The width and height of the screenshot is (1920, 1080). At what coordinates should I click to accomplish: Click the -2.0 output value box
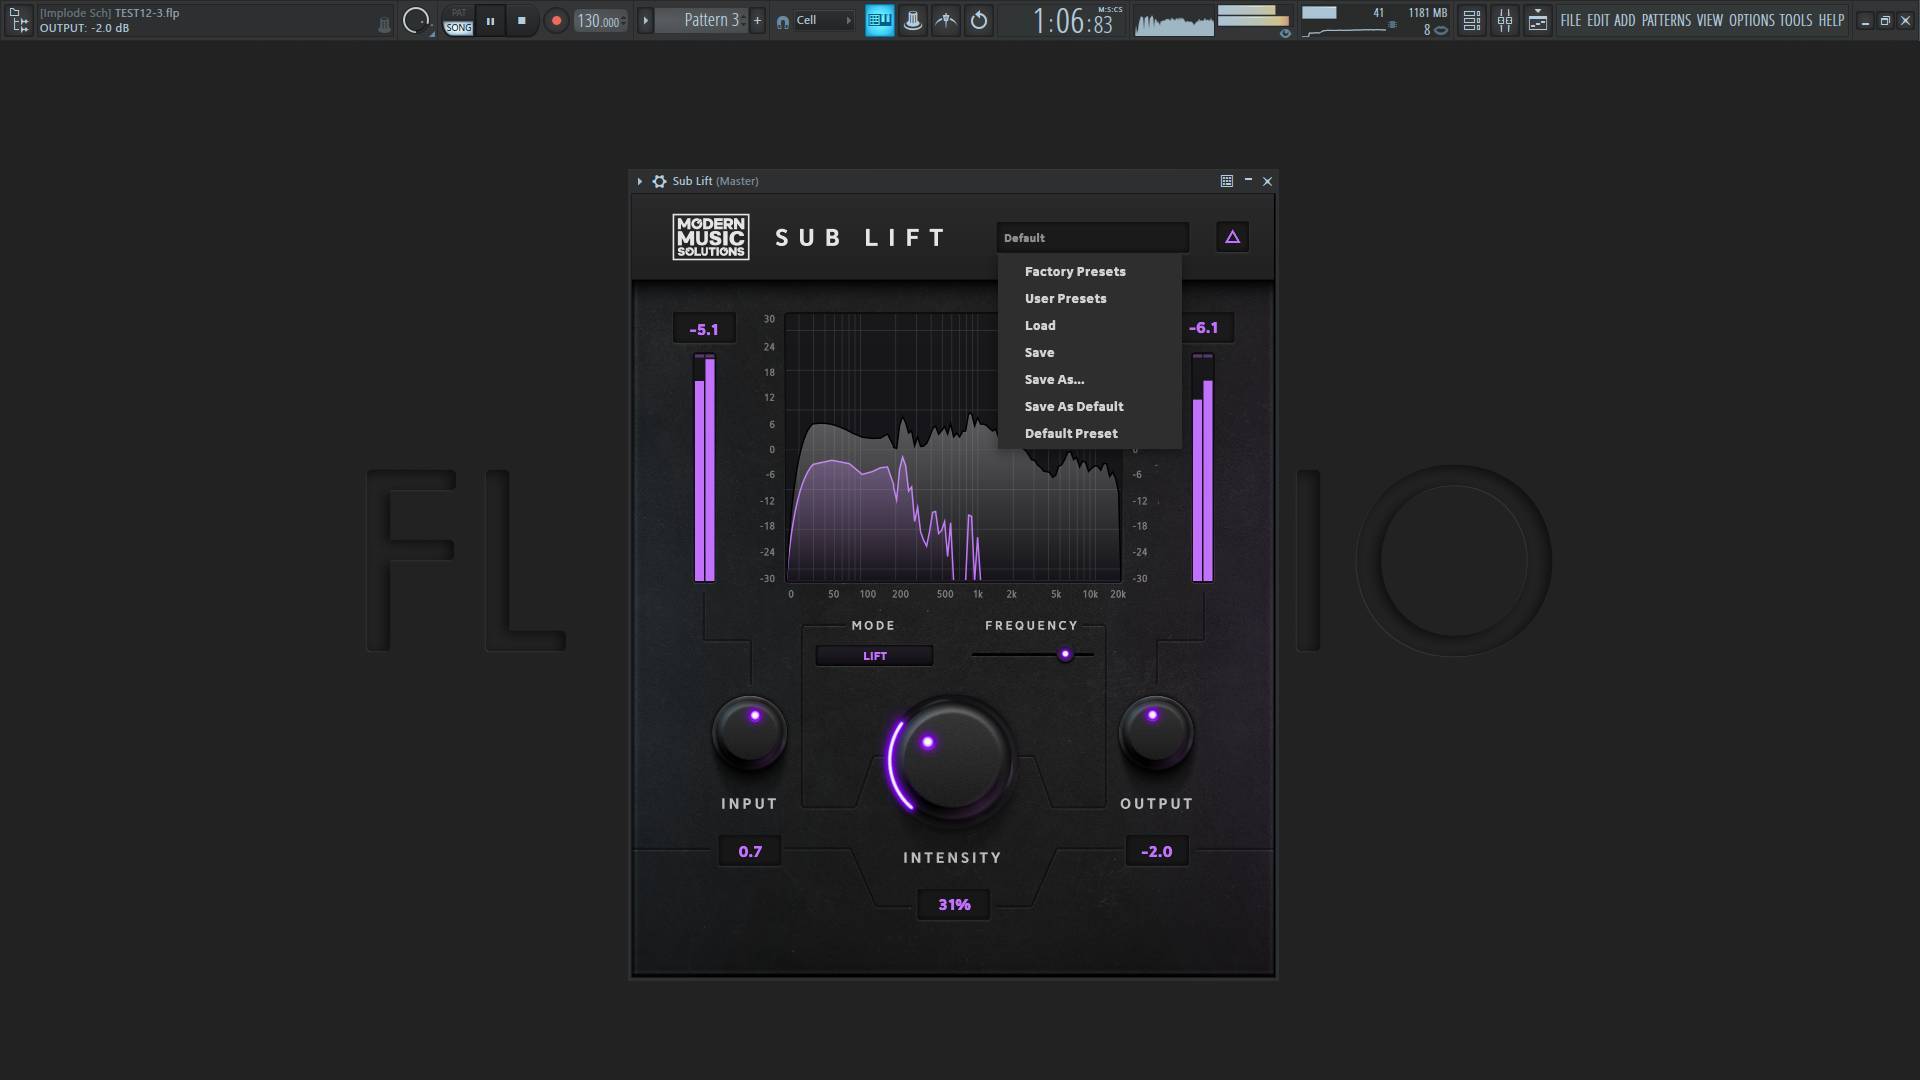tap(1157, 851)
